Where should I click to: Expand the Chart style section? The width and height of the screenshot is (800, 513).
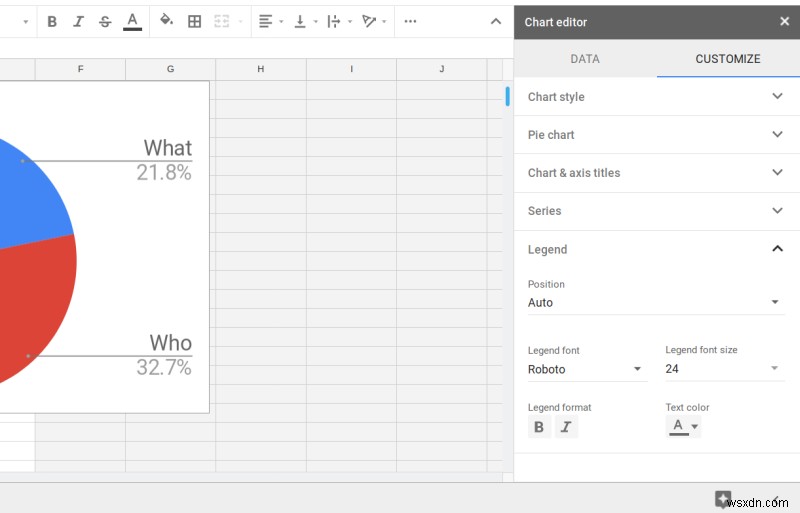(655, 97)
